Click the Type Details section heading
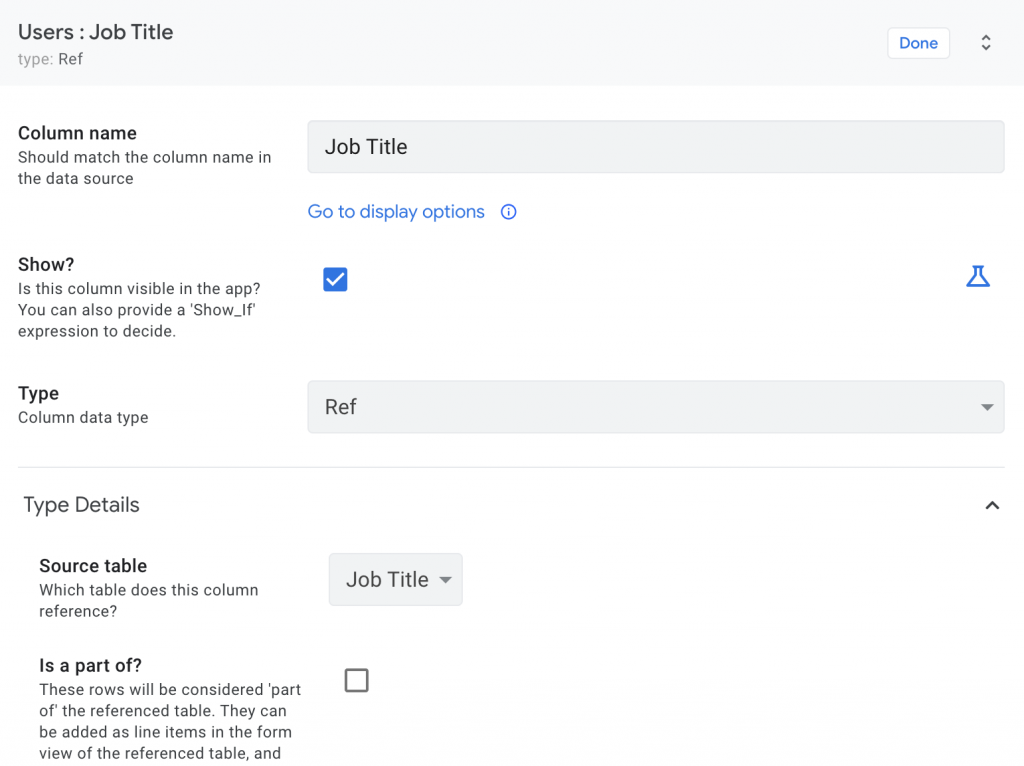The image size is (1024, 766). pyautogui.click(x=81, y=505)
